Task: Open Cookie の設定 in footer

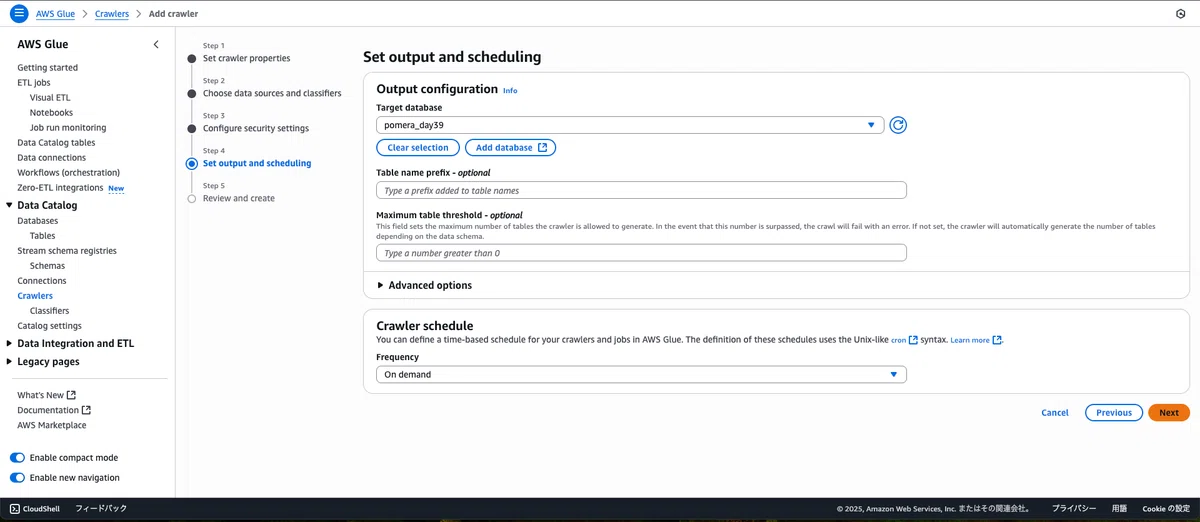Action: tap(1166, 509)
